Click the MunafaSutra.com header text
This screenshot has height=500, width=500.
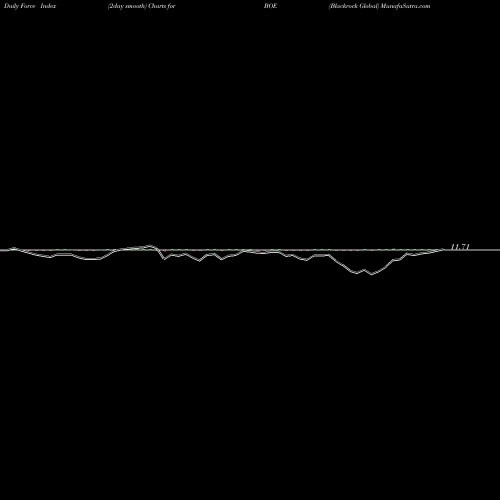(405, 6)
